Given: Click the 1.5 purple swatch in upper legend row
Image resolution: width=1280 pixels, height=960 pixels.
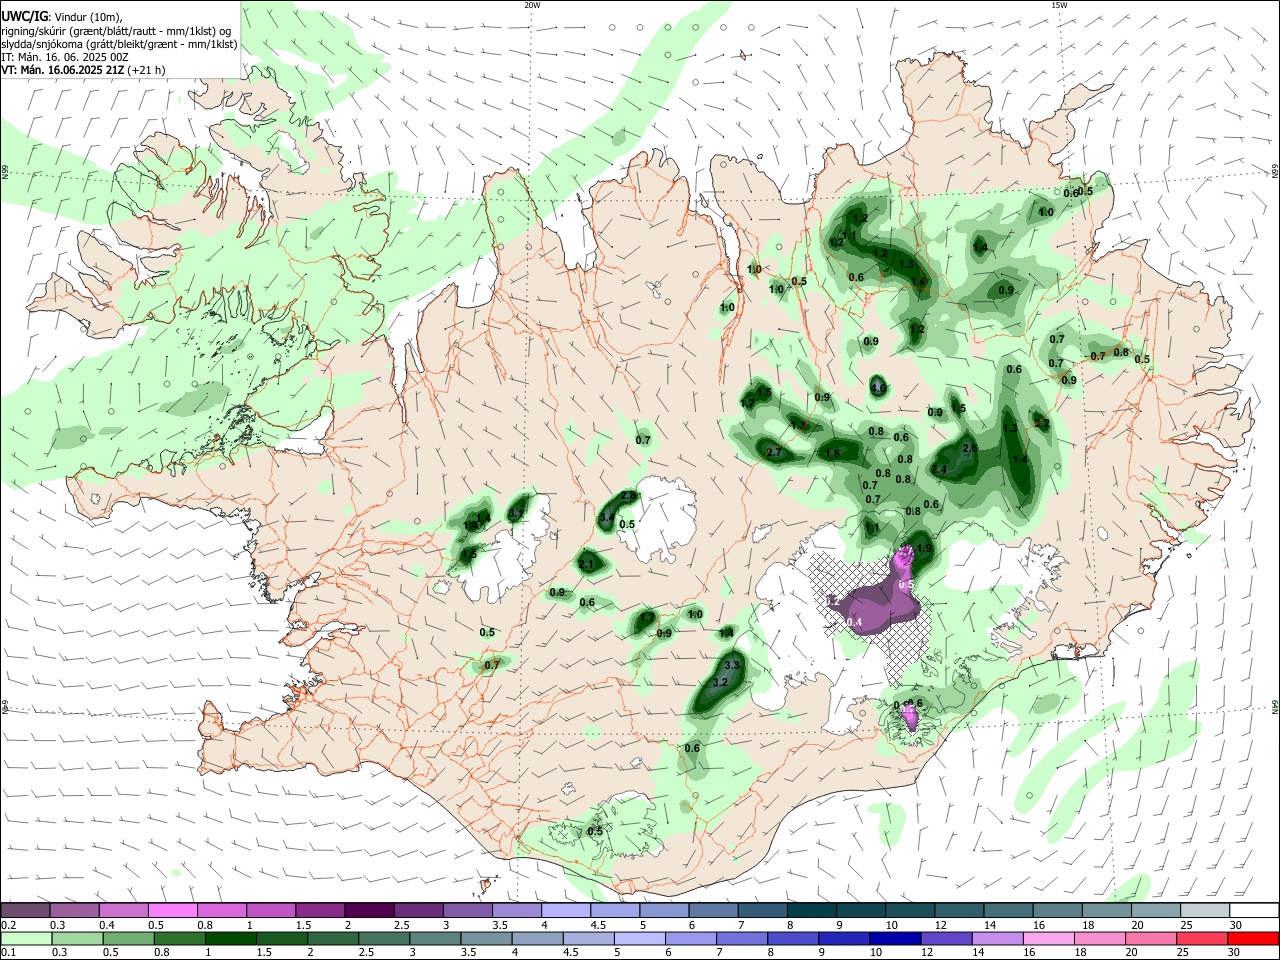Looking at the screenshot, I should pos(320,911).
